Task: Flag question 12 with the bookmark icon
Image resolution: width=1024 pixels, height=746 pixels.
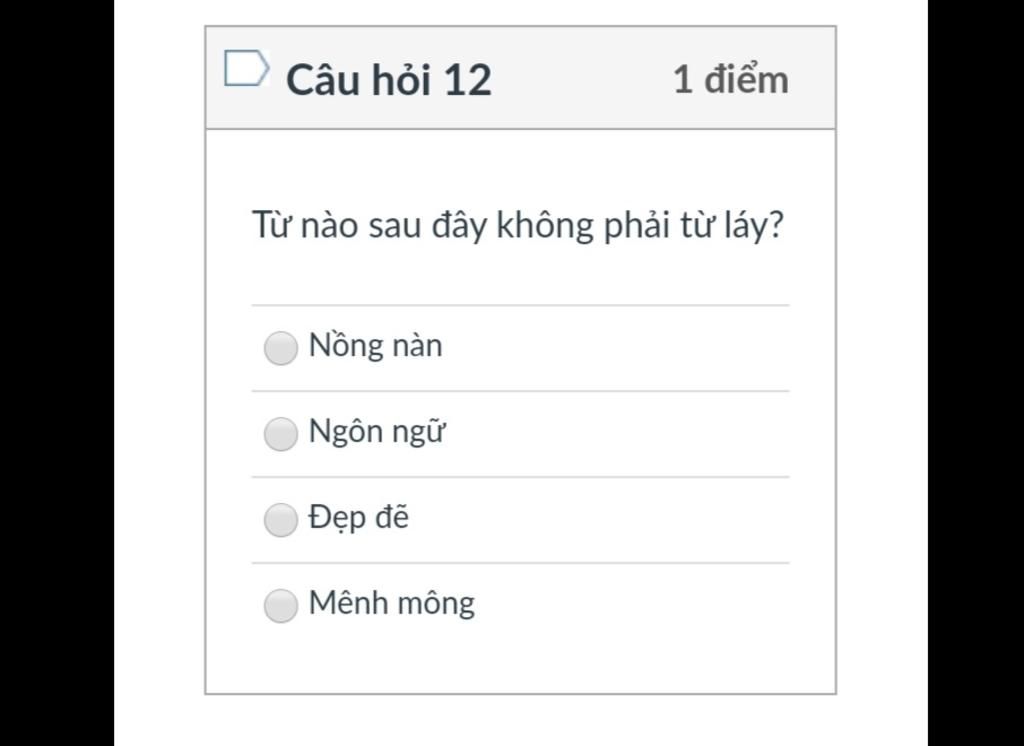Action: [246, 70]
